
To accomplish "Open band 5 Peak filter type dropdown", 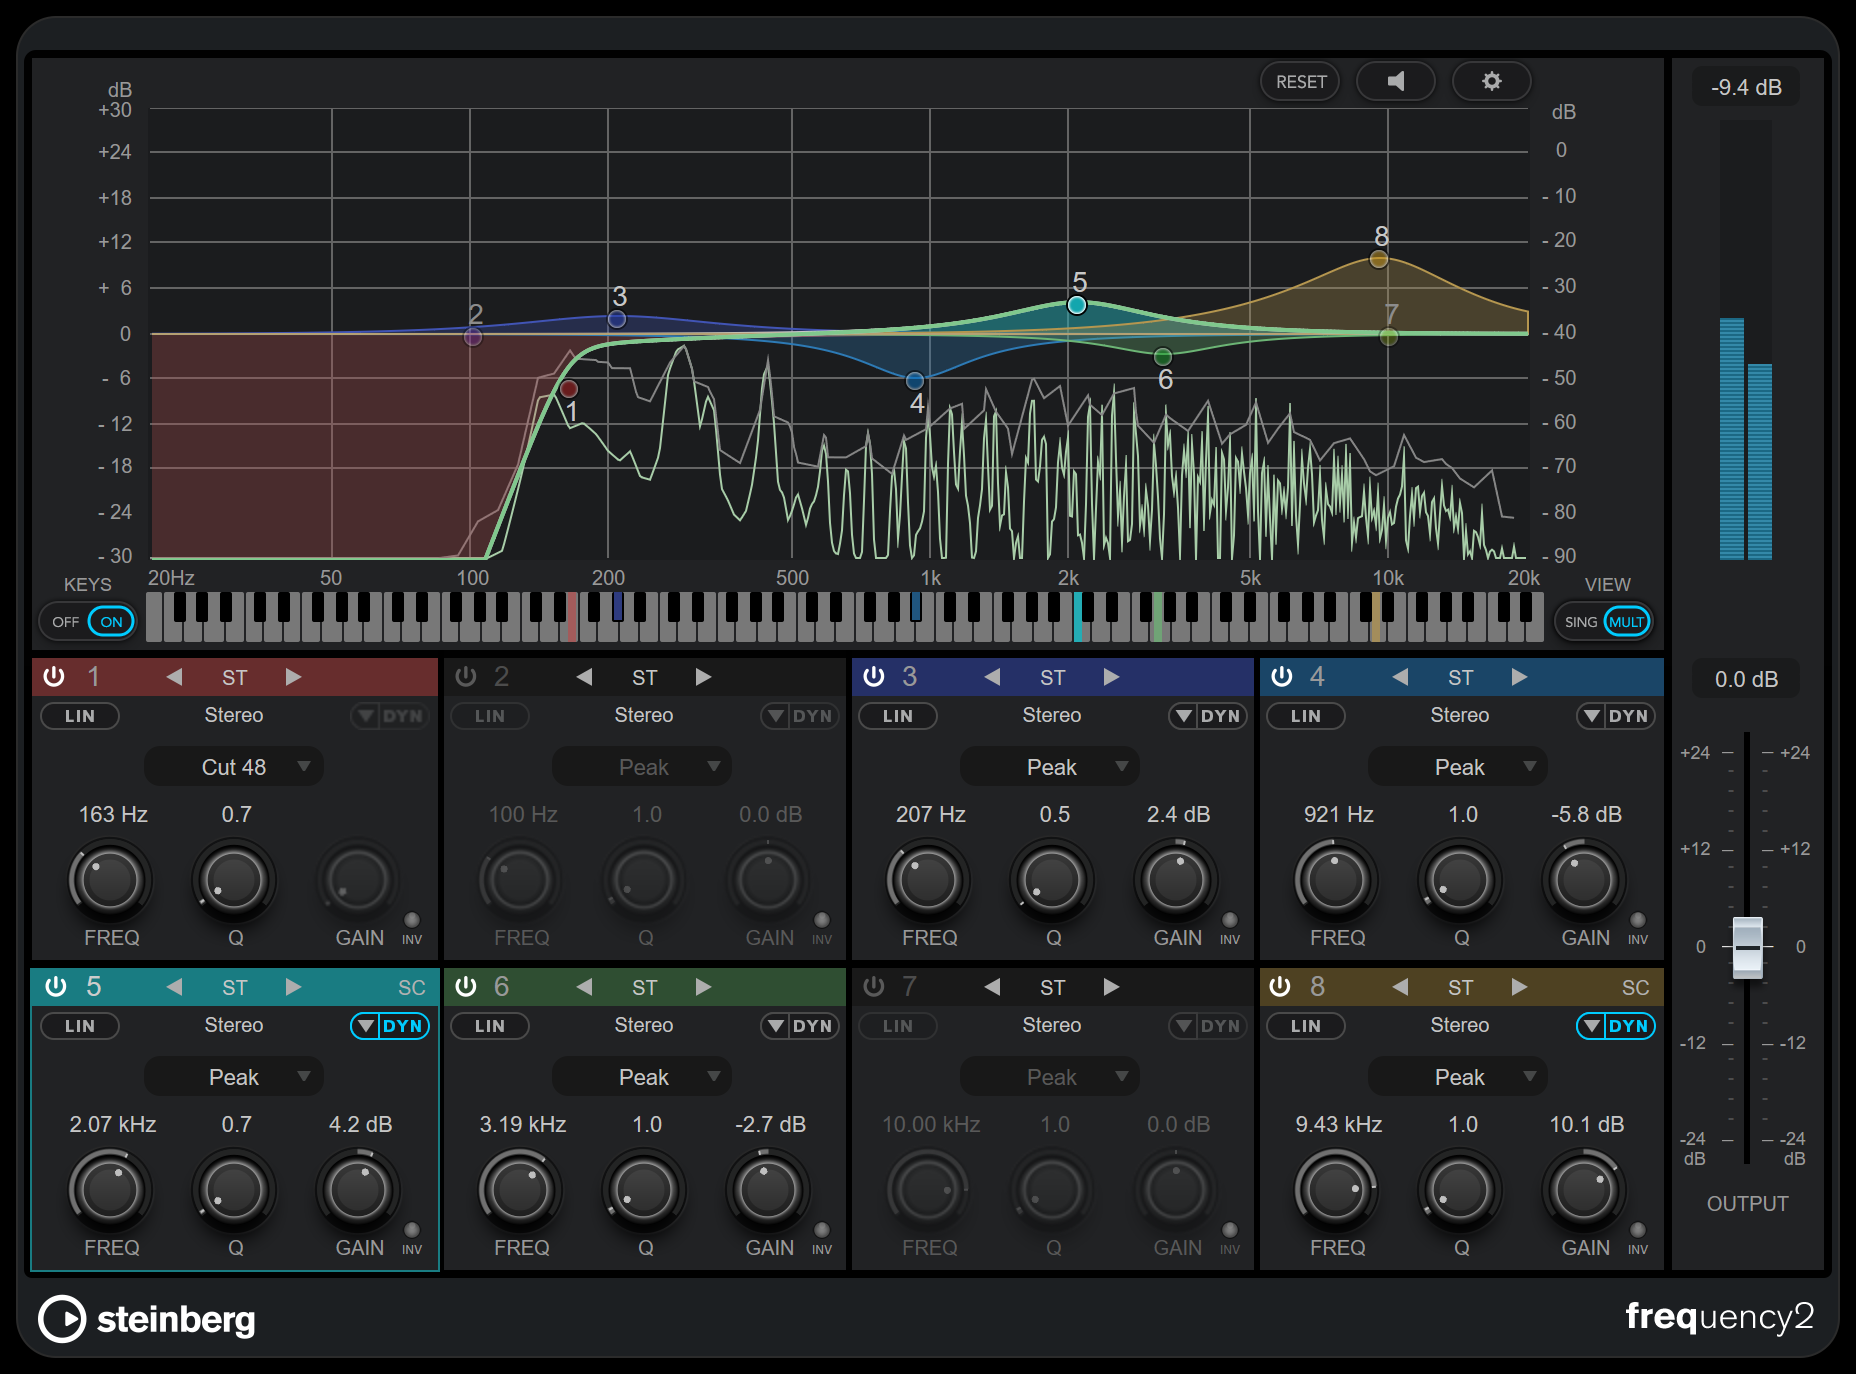I will pyautogui.click(x=234, y=1077).
